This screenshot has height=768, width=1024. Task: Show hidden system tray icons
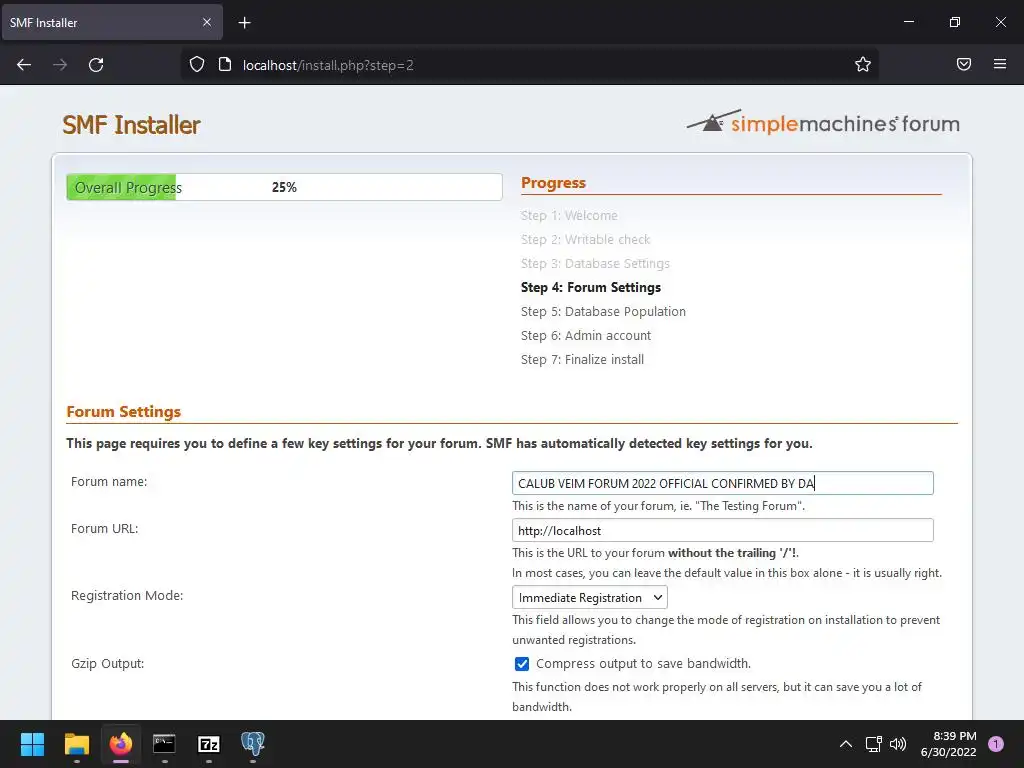[x=846, y=744]
